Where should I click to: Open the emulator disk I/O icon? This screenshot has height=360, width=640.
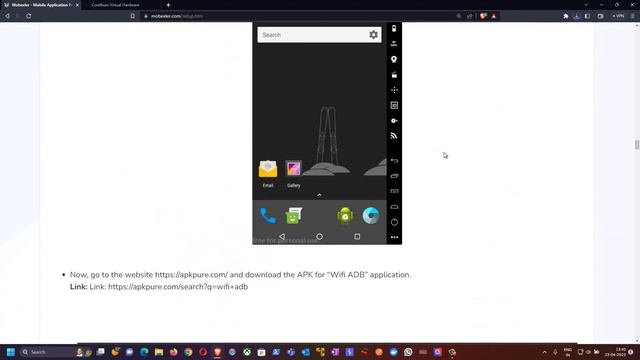[x=394, y=120]
